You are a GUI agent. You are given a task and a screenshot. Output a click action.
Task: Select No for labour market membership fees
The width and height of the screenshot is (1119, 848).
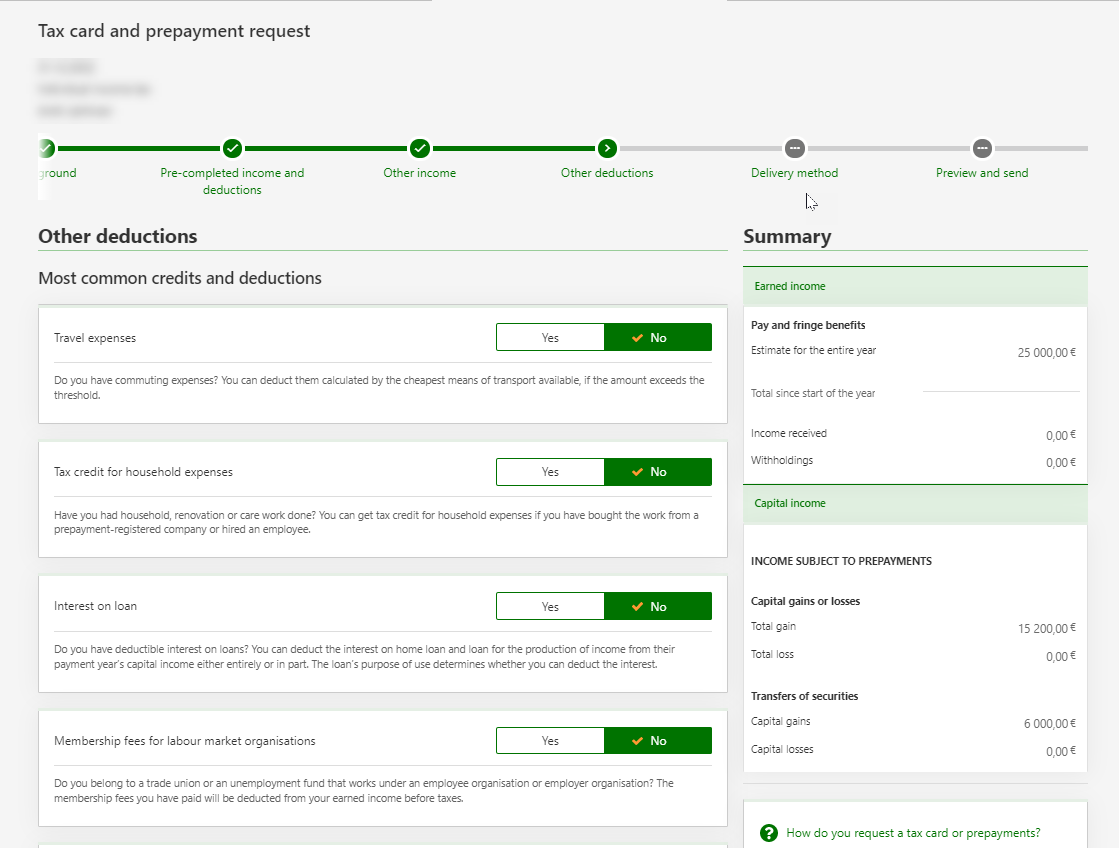658,741
